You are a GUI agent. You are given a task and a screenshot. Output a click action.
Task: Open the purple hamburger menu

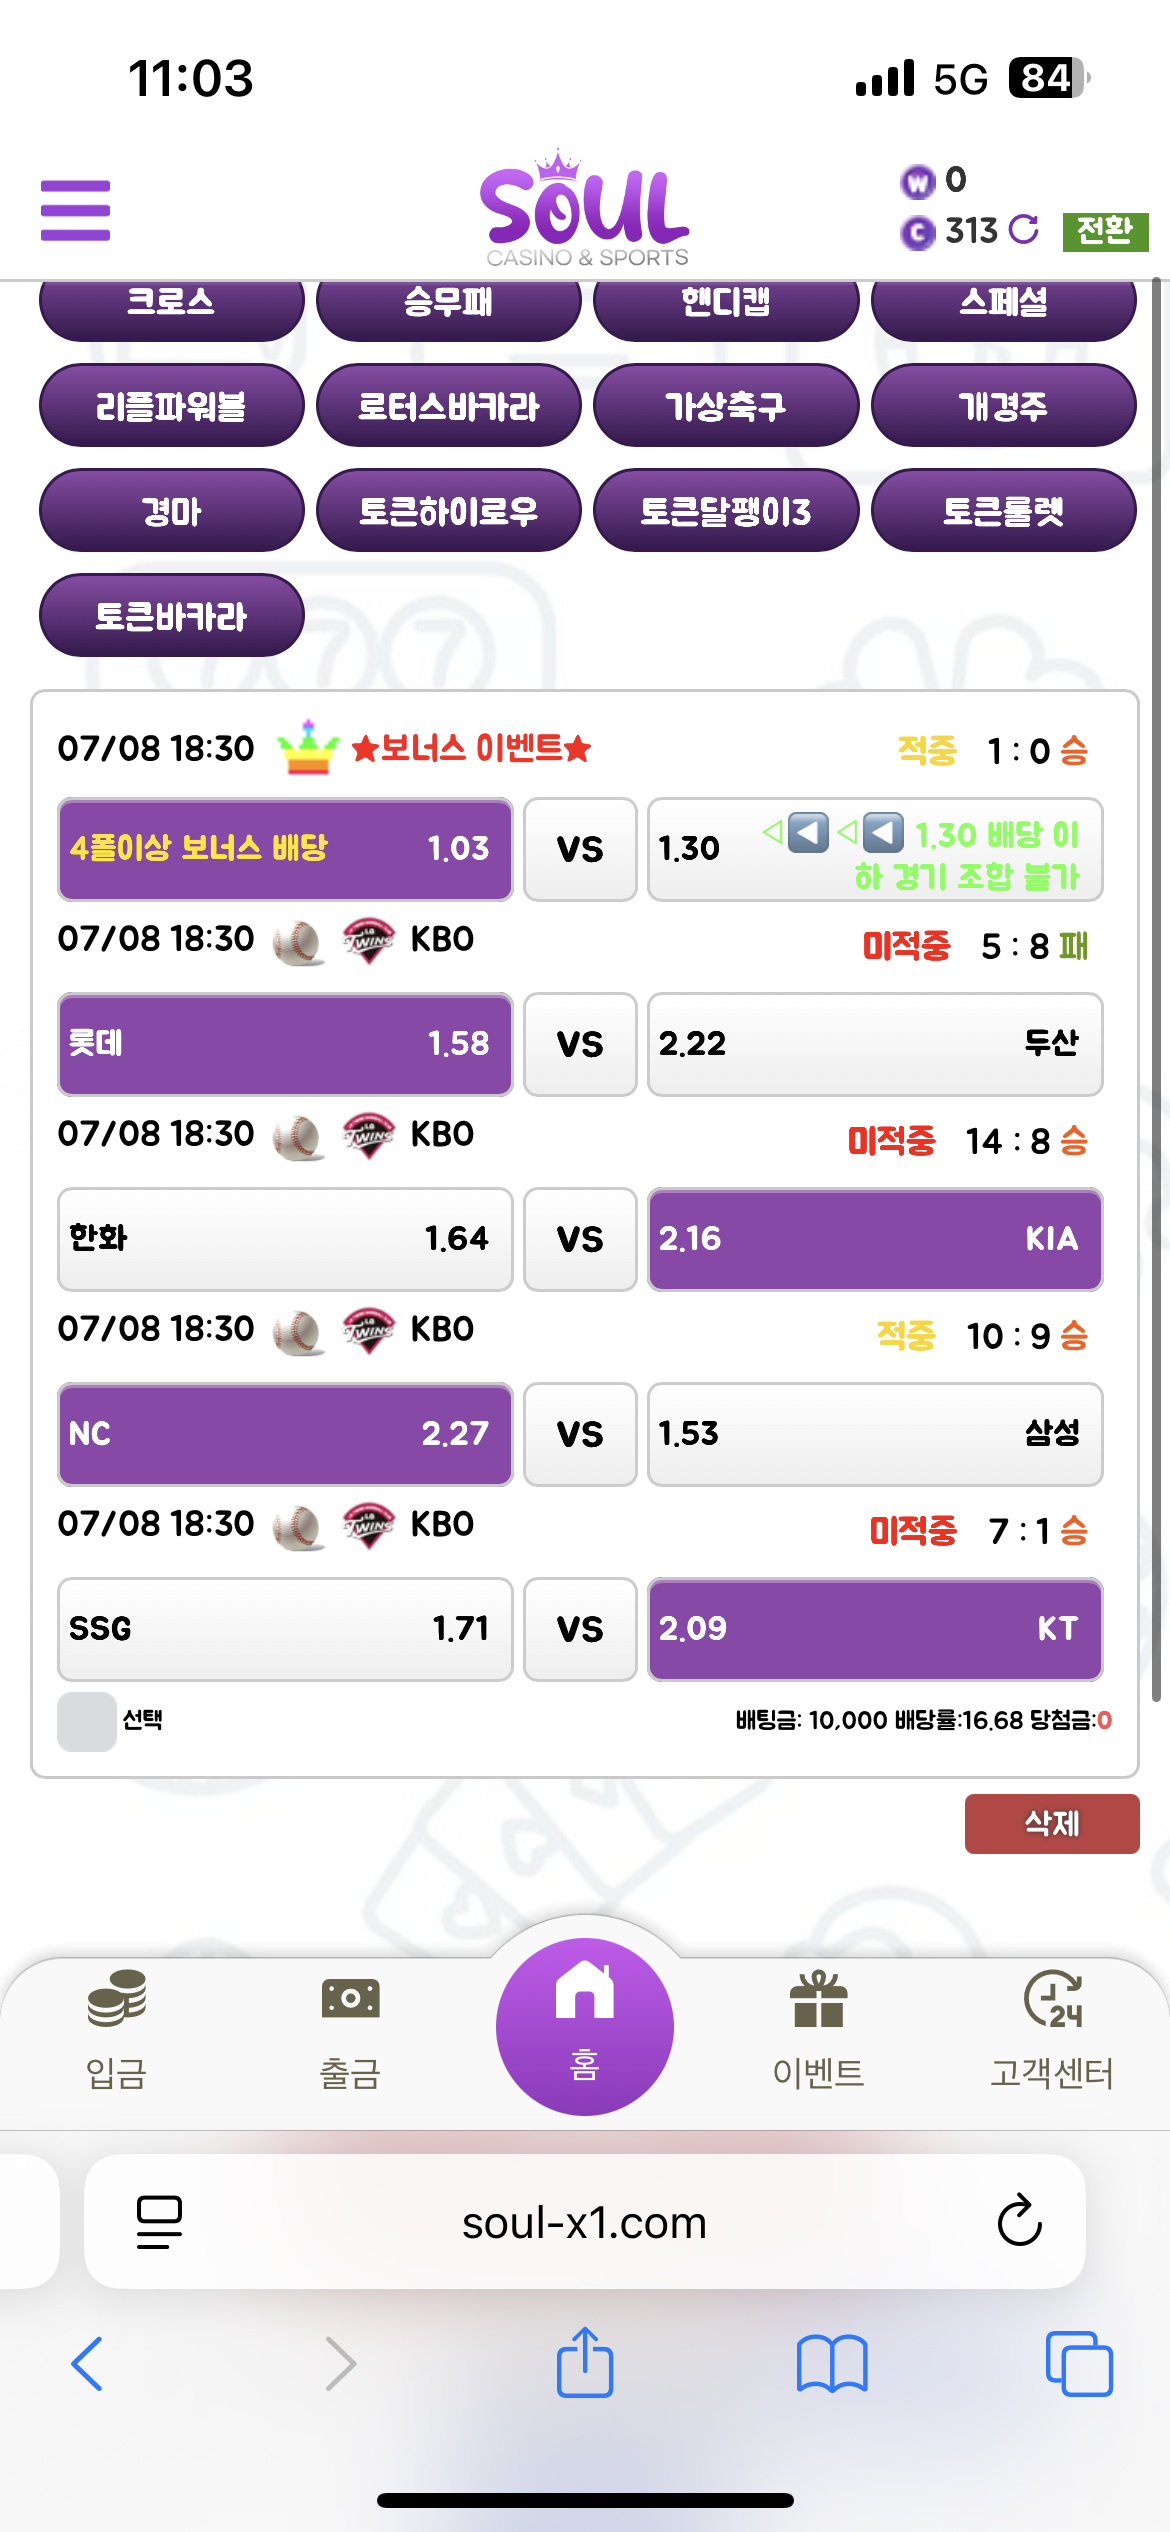coord(75,210)
